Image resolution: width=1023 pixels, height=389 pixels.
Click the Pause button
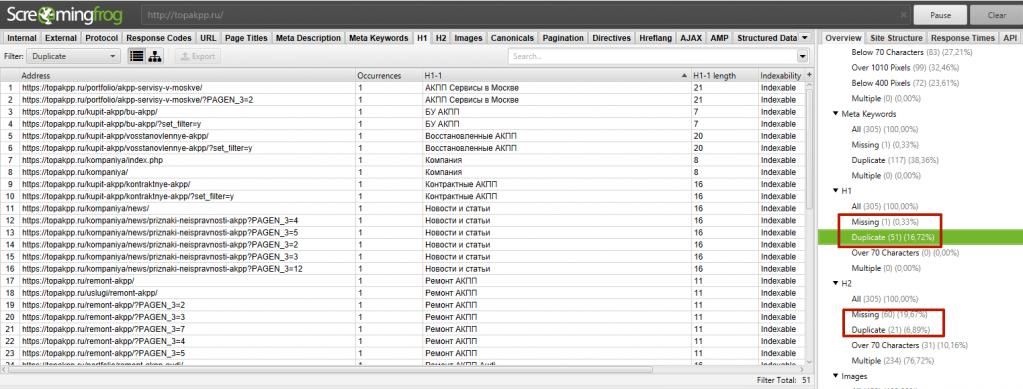pos(940,15)
